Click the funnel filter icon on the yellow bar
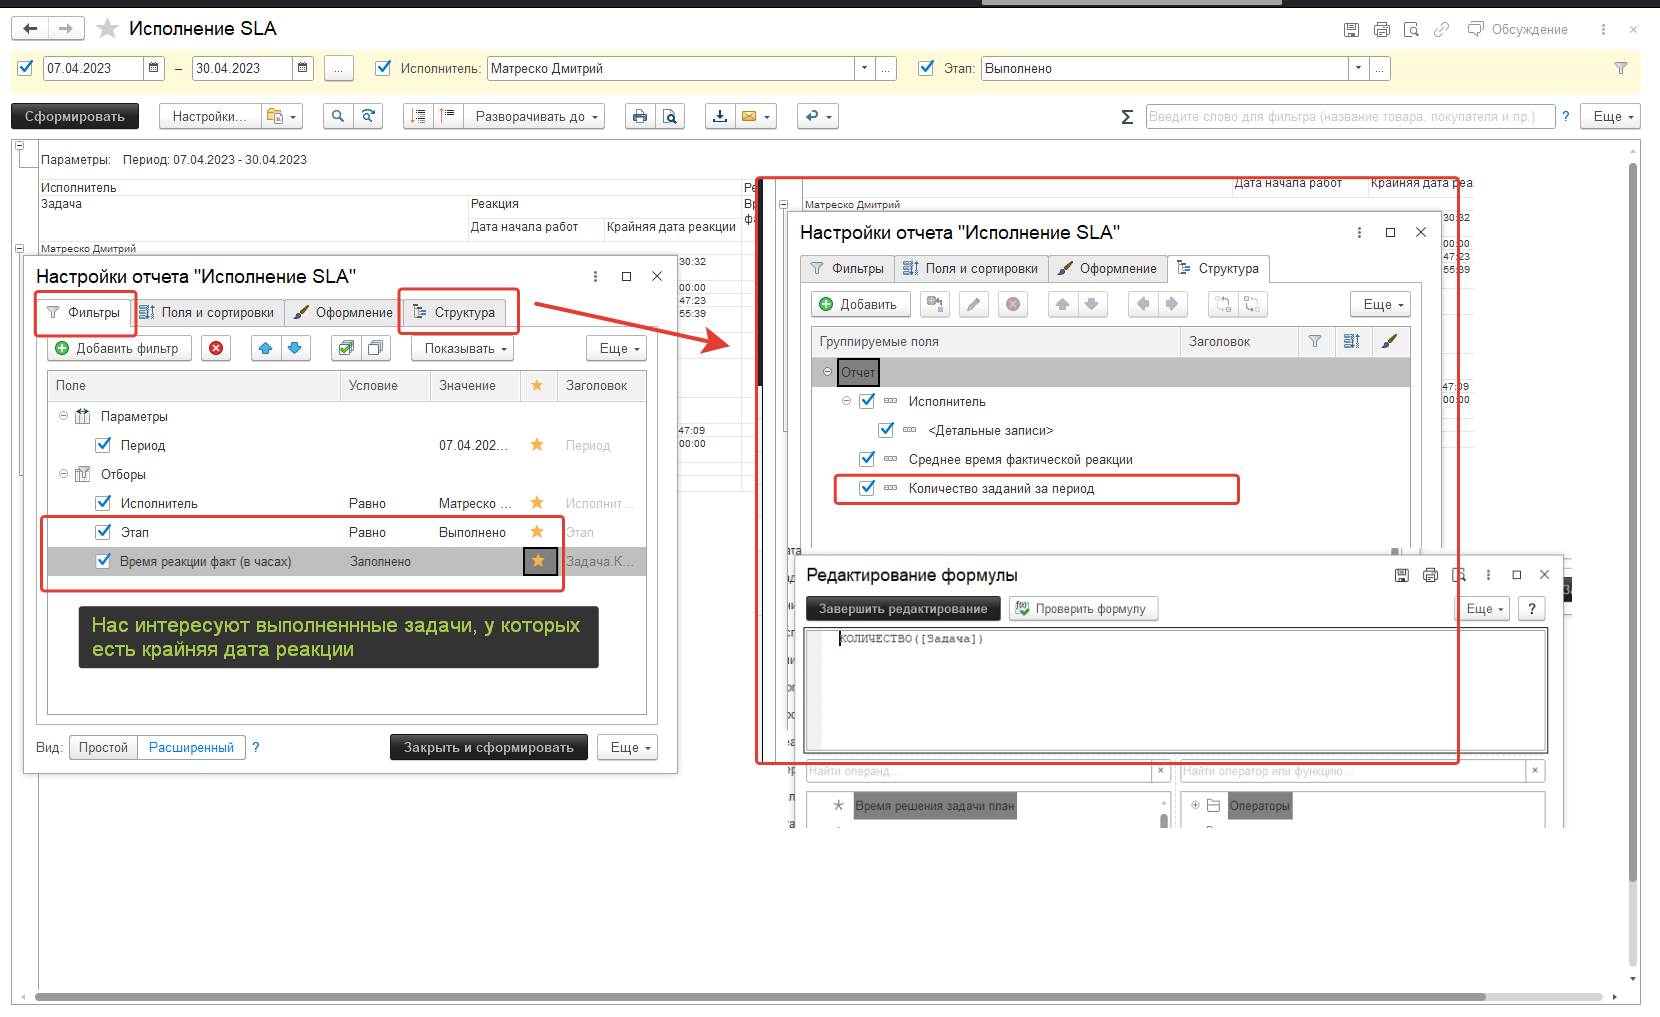 click(x=1620, y=68)
